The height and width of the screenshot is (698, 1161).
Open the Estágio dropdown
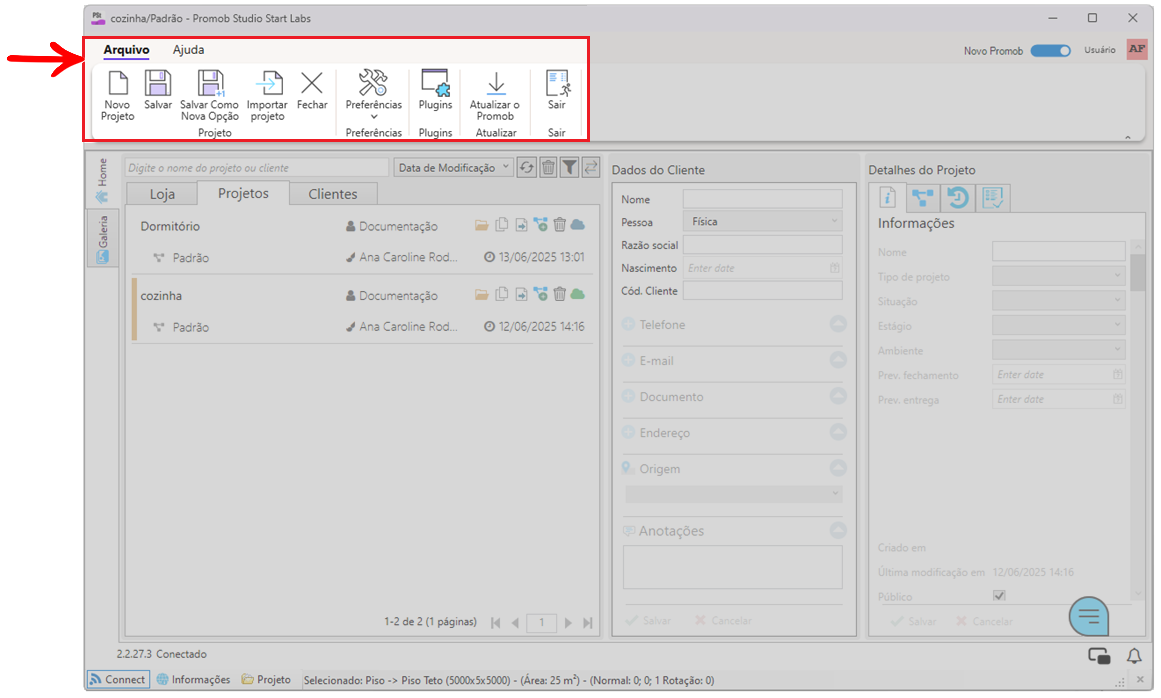(x=1059, y=325)
